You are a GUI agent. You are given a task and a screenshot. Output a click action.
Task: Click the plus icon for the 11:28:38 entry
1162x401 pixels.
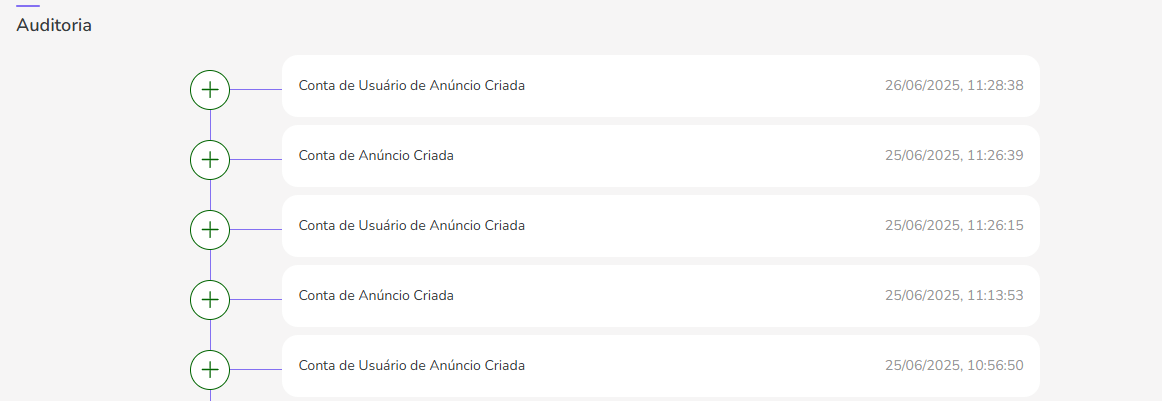pyautogui.click(x=210, y=90)
